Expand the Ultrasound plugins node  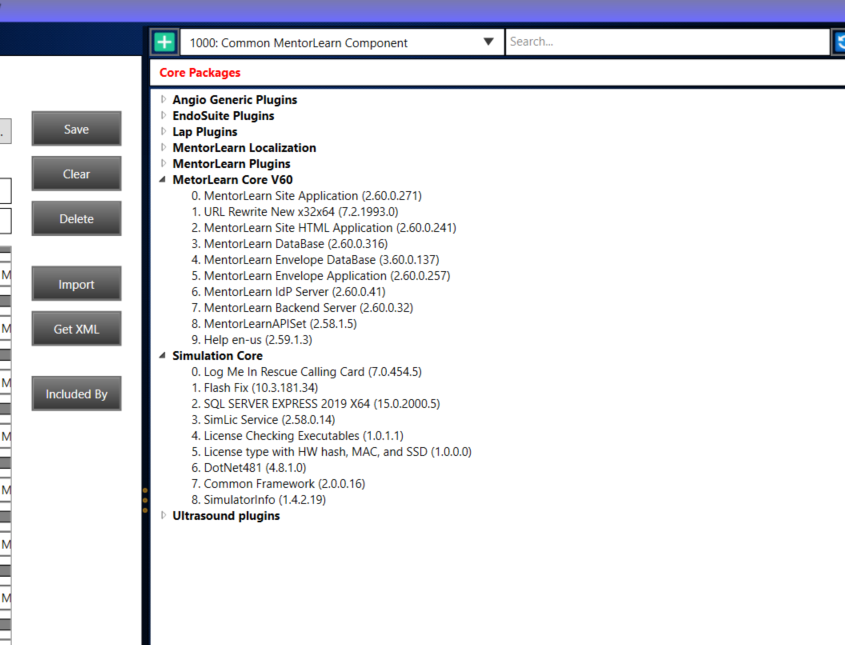tap(163, 515)
